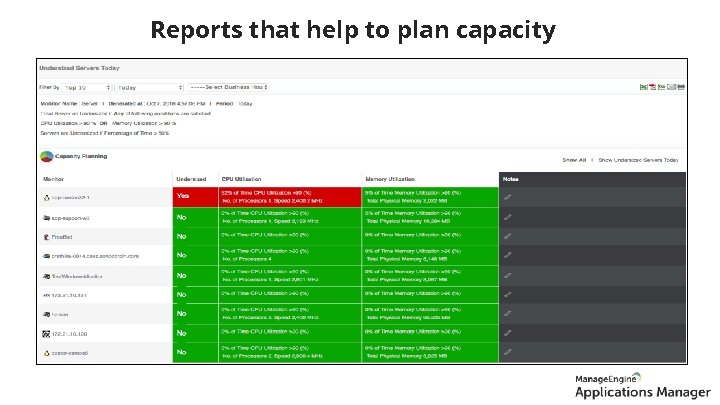Click the Capacity Planning pie chart icon
The width and height of the screenshot is (720, 405).
click(46, 157)
